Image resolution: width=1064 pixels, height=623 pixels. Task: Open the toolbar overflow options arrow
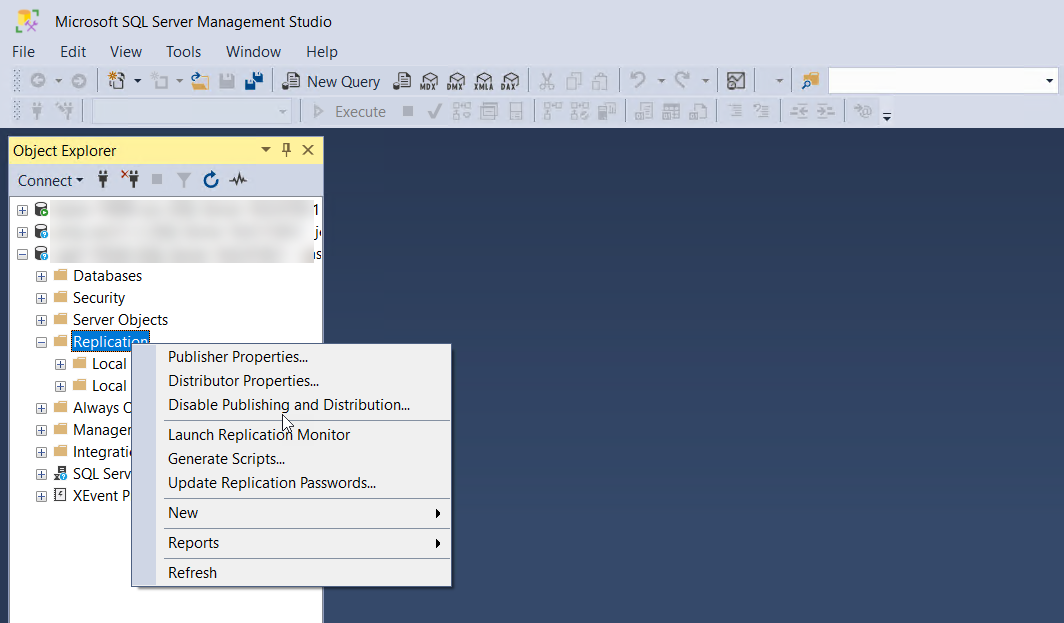pyautogui.click(x=886, y=116)
